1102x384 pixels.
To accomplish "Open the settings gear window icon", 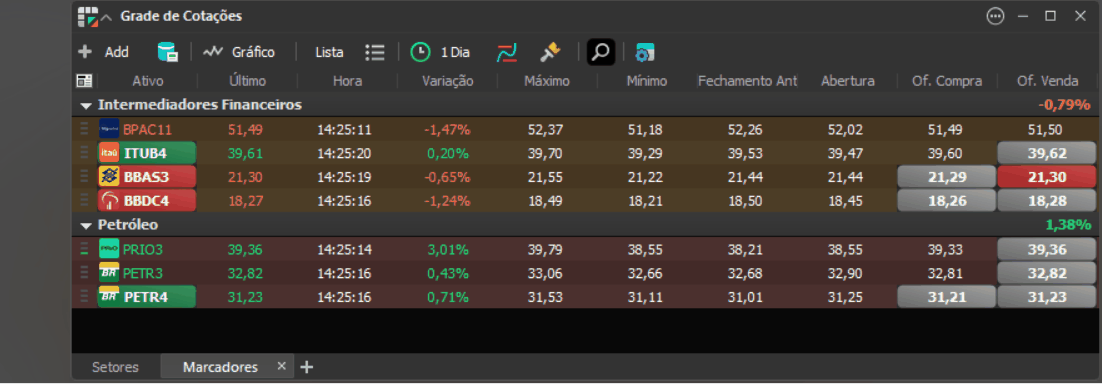I will (x=644, y=52).
